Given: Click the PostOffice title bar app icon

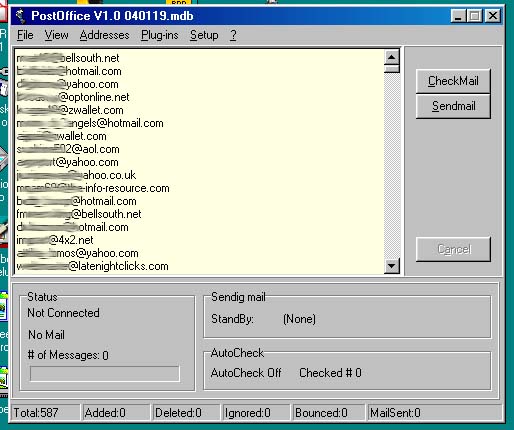Looking at the screenshot, I should [21, 16].
